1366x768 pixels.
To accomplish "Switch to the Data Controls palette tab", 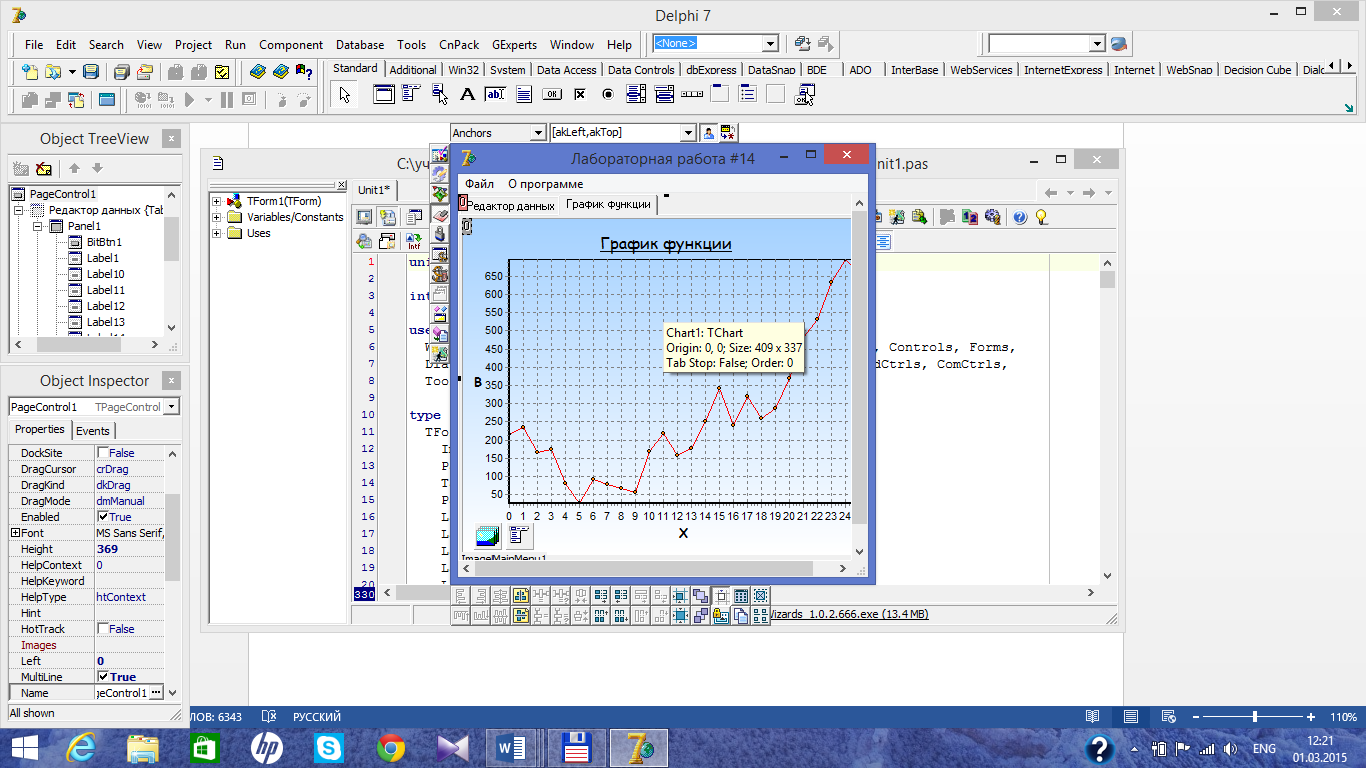I will click(641, 70).
